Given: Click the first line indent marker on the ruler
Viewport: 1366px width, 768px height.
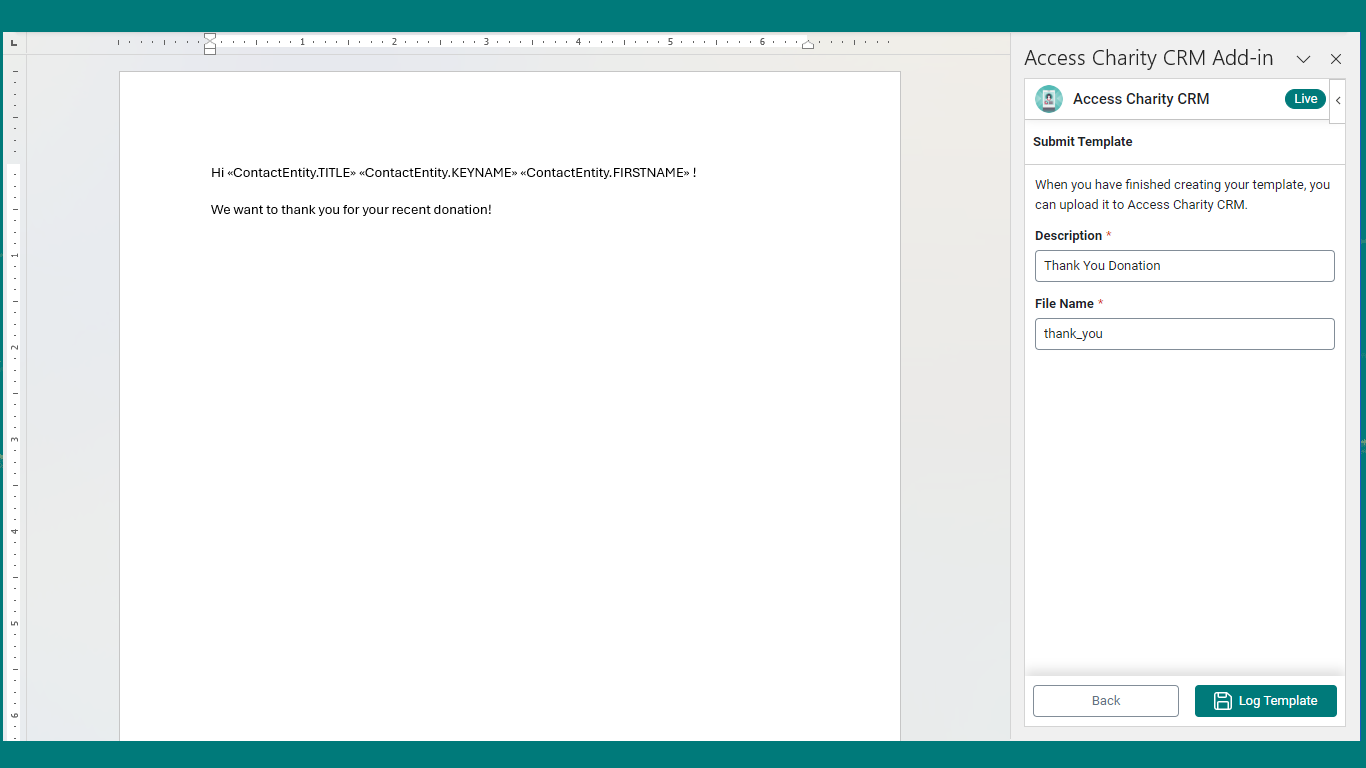Looking at the screenshot, I should coord(210,38).
